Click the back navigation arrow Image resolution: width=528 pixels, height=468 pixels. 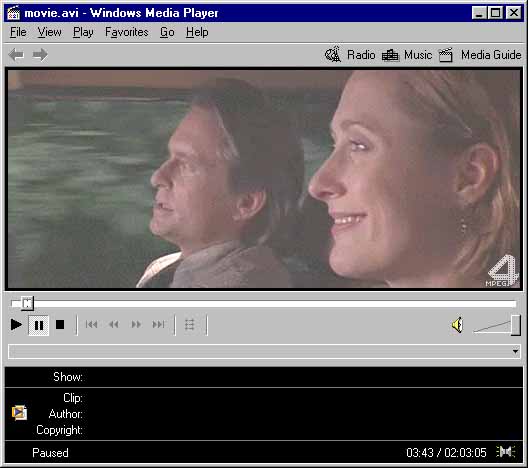coord(16,55)
